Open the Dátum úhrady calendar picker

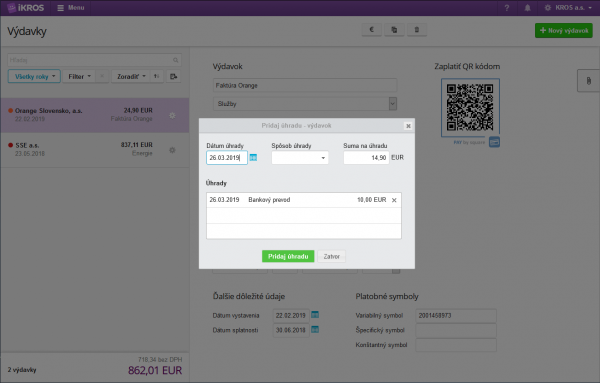(x=253, y=158)
